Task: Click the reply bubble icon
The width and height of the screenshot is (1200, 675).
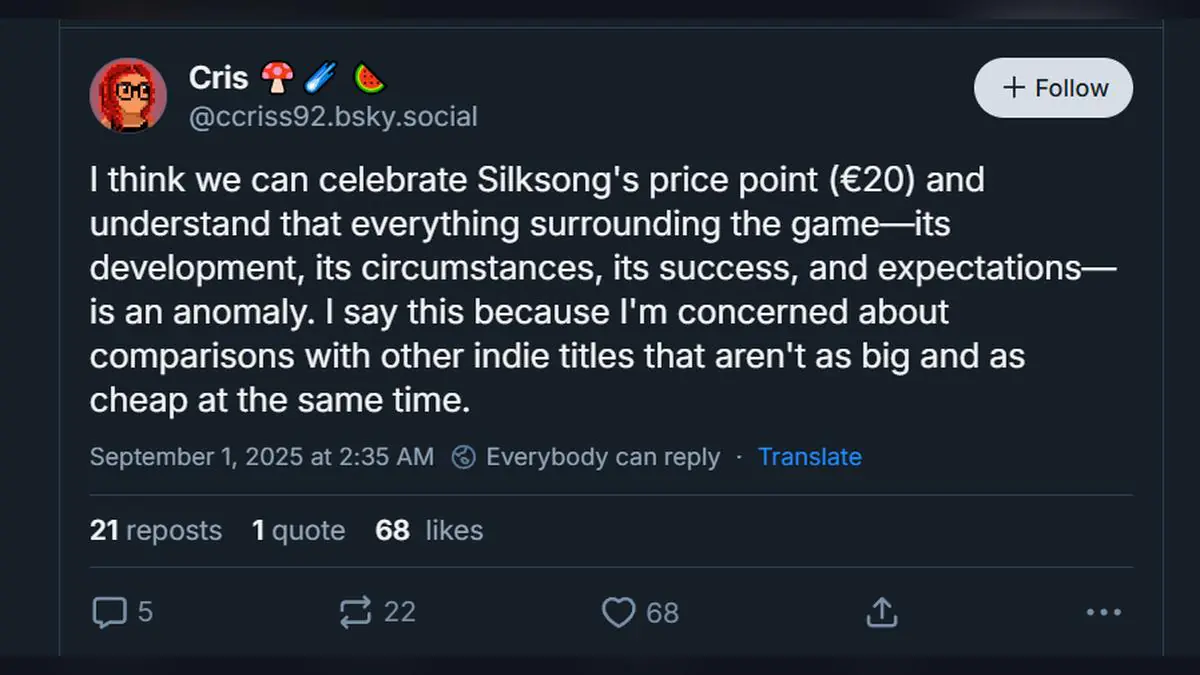Action: pyautogui.click(x=110, y=611)
